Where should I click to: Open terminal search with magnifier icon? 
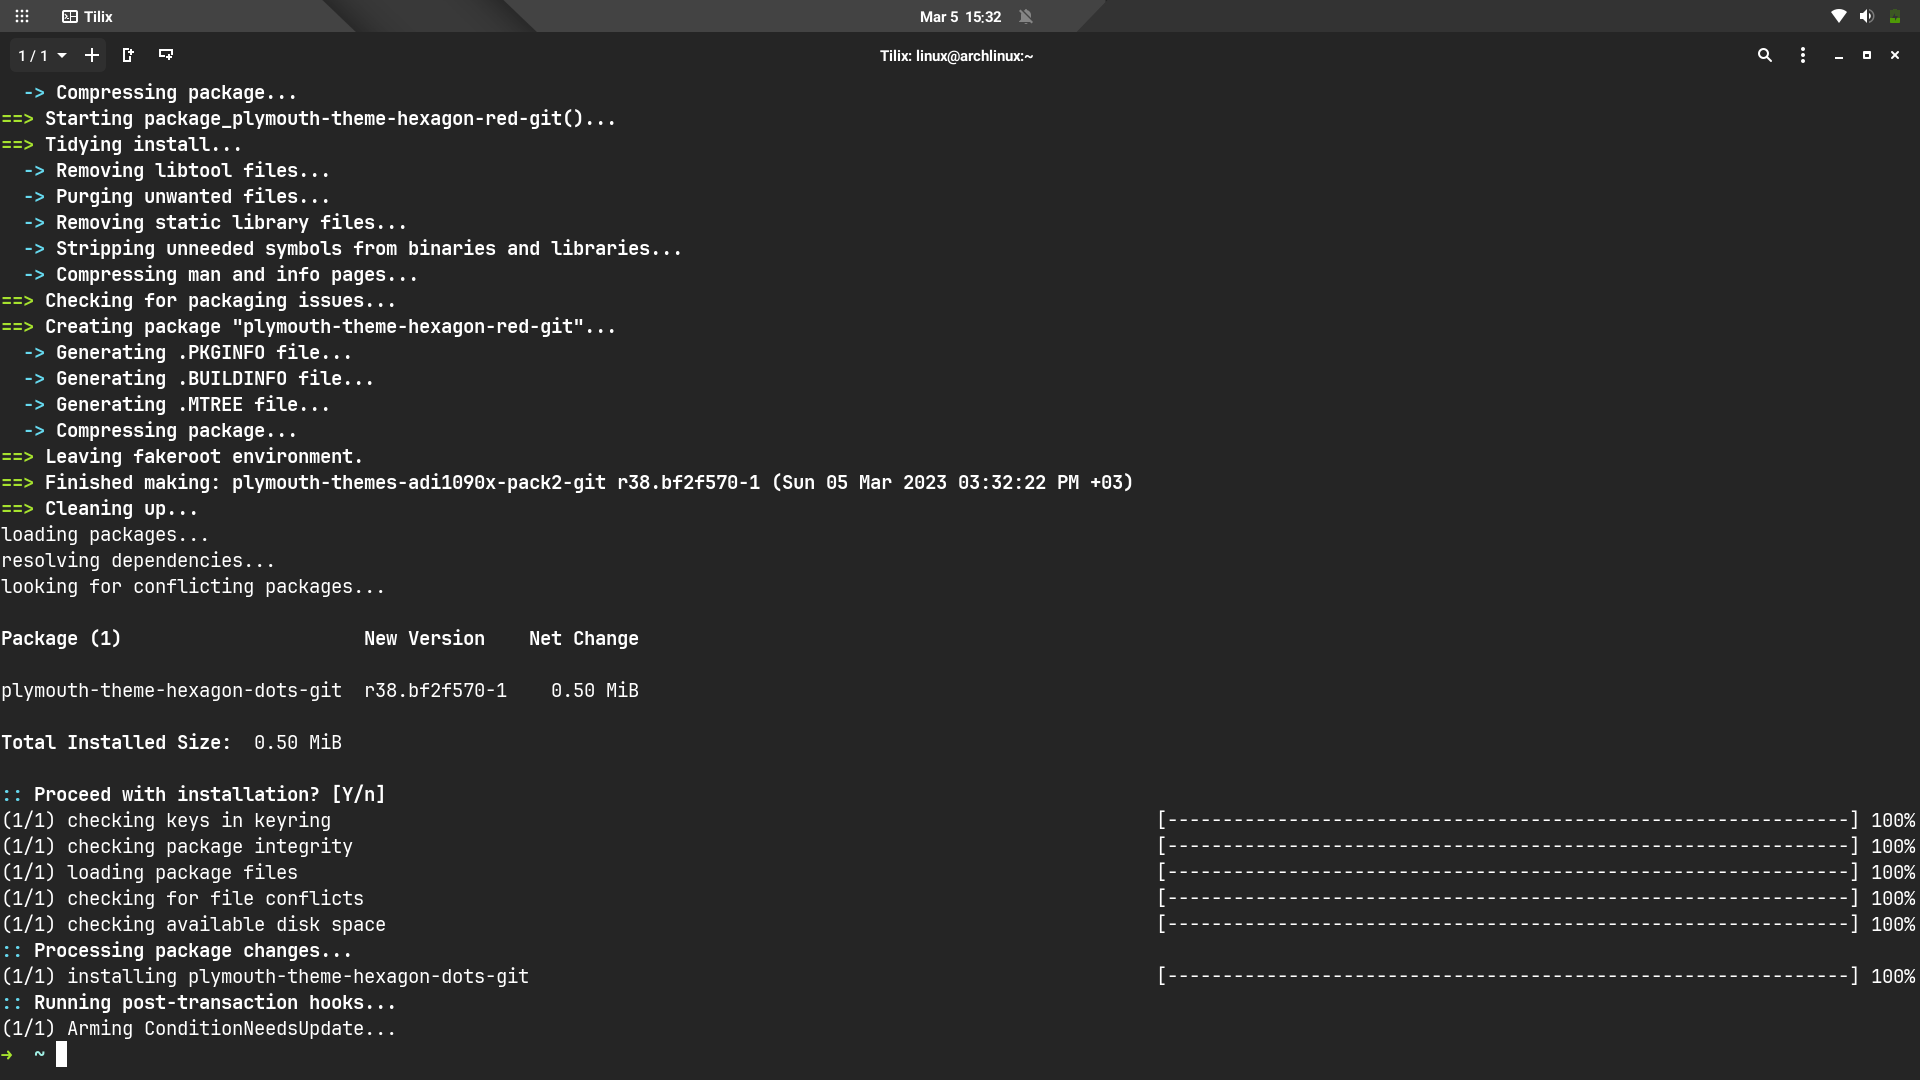click(1764, 55)
